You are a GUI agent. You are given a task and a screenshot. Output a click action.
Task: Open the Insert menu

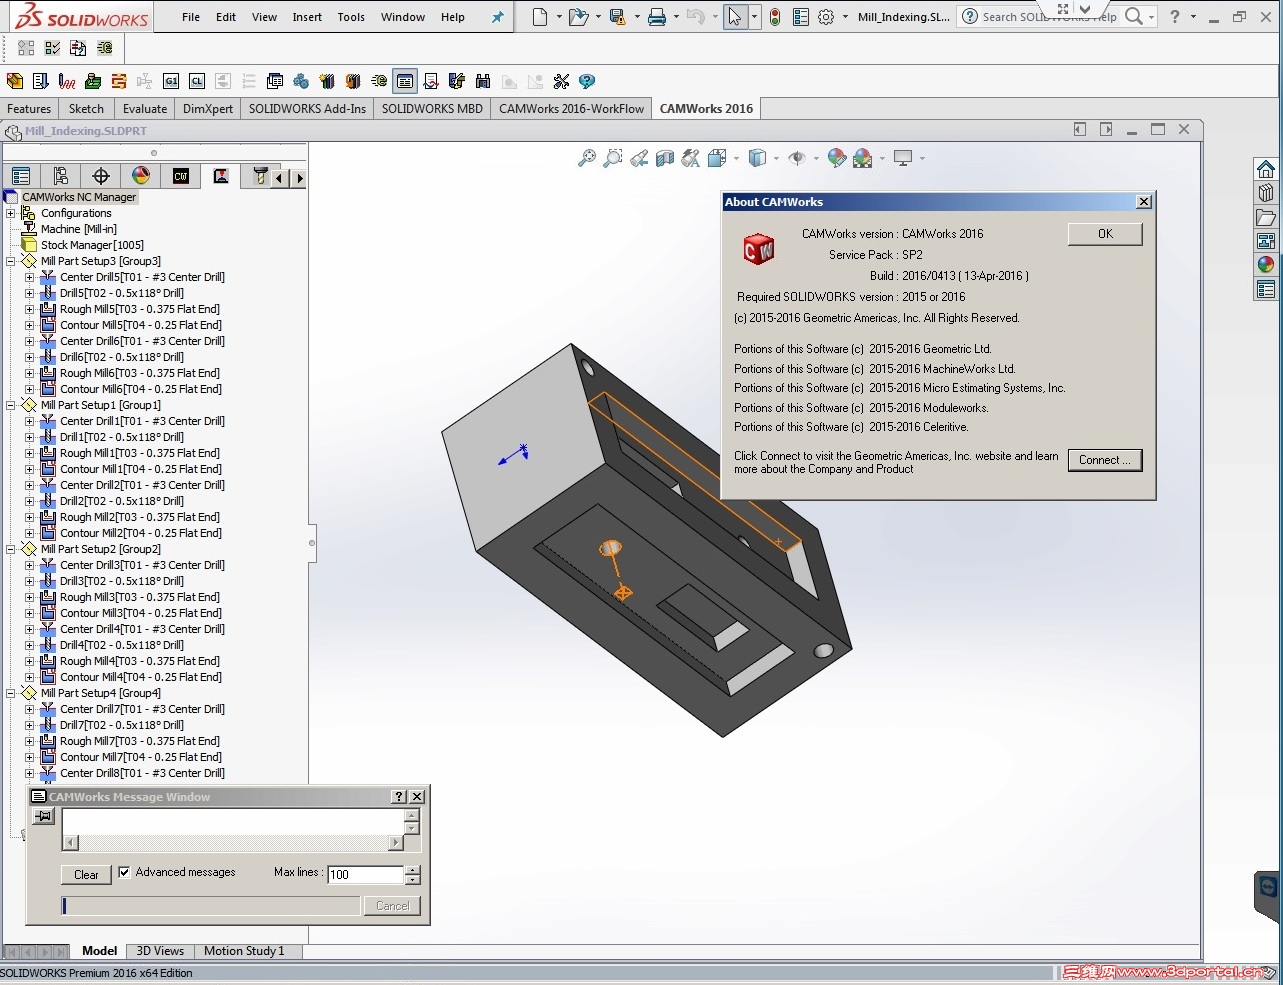point(307,17)
